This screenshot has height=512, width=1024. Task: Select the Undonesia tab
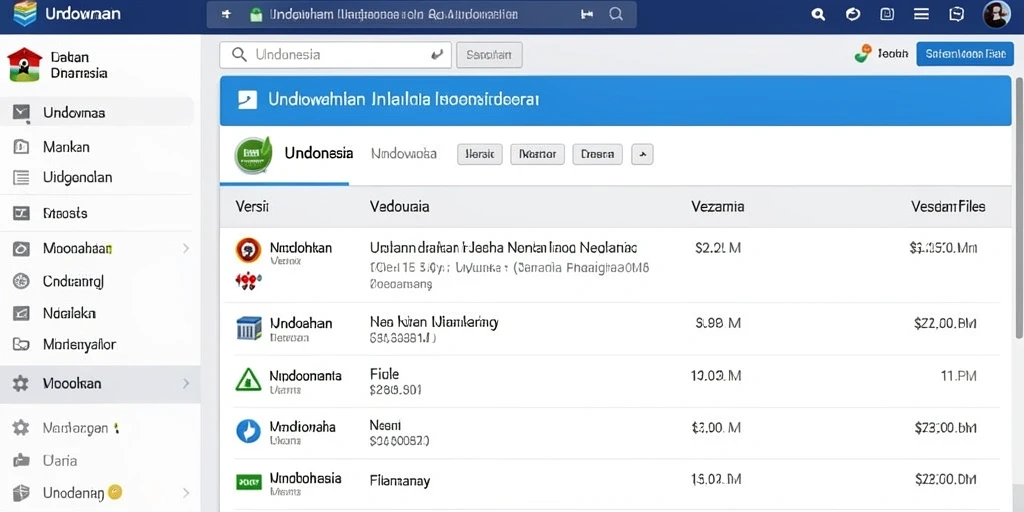319,153
